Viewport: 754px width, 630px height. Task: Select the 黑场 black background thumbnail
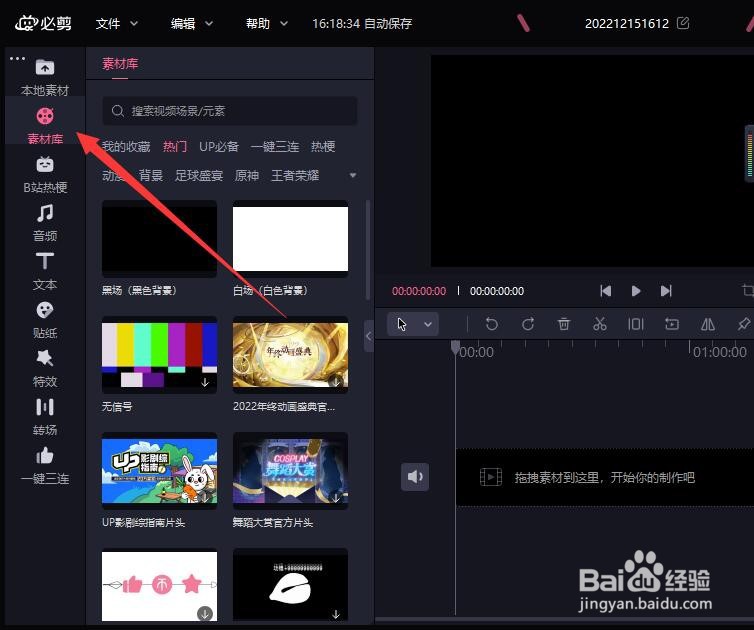(159, 239)
